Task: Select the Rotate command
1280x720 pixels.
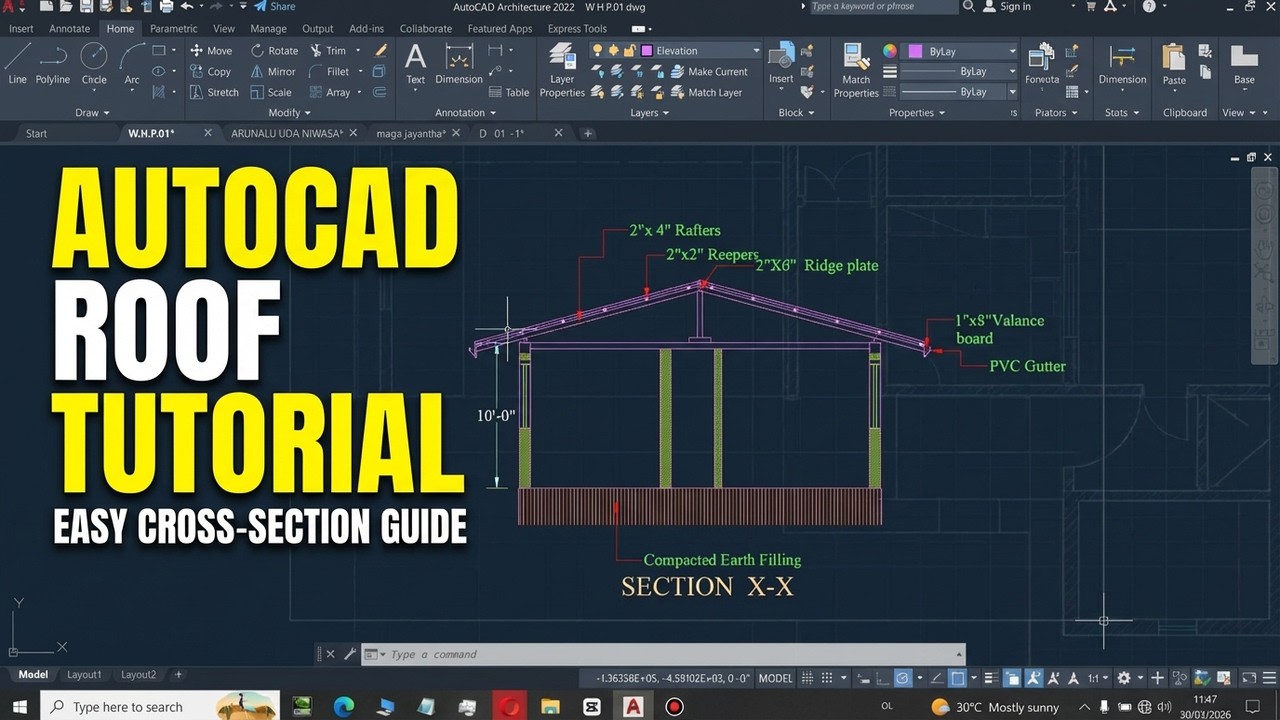Action: coord(274,51)
